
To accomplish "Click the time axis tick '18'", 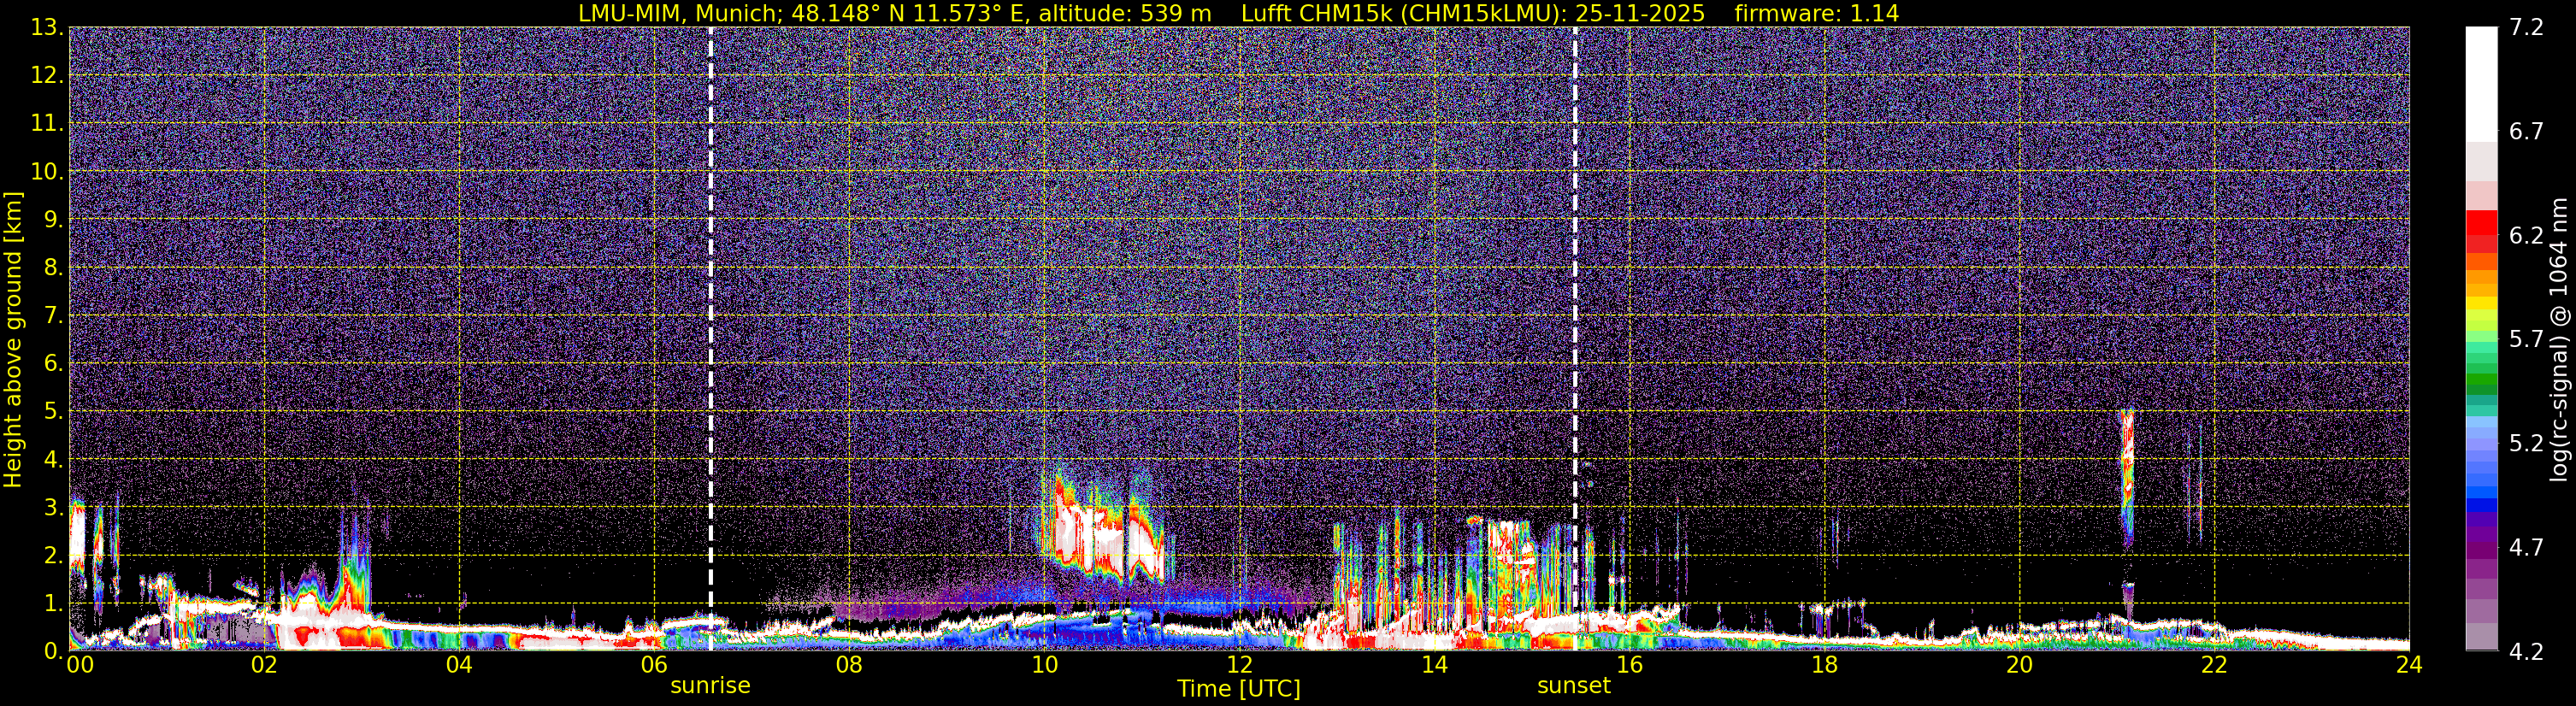I will tap(1824, 664).
